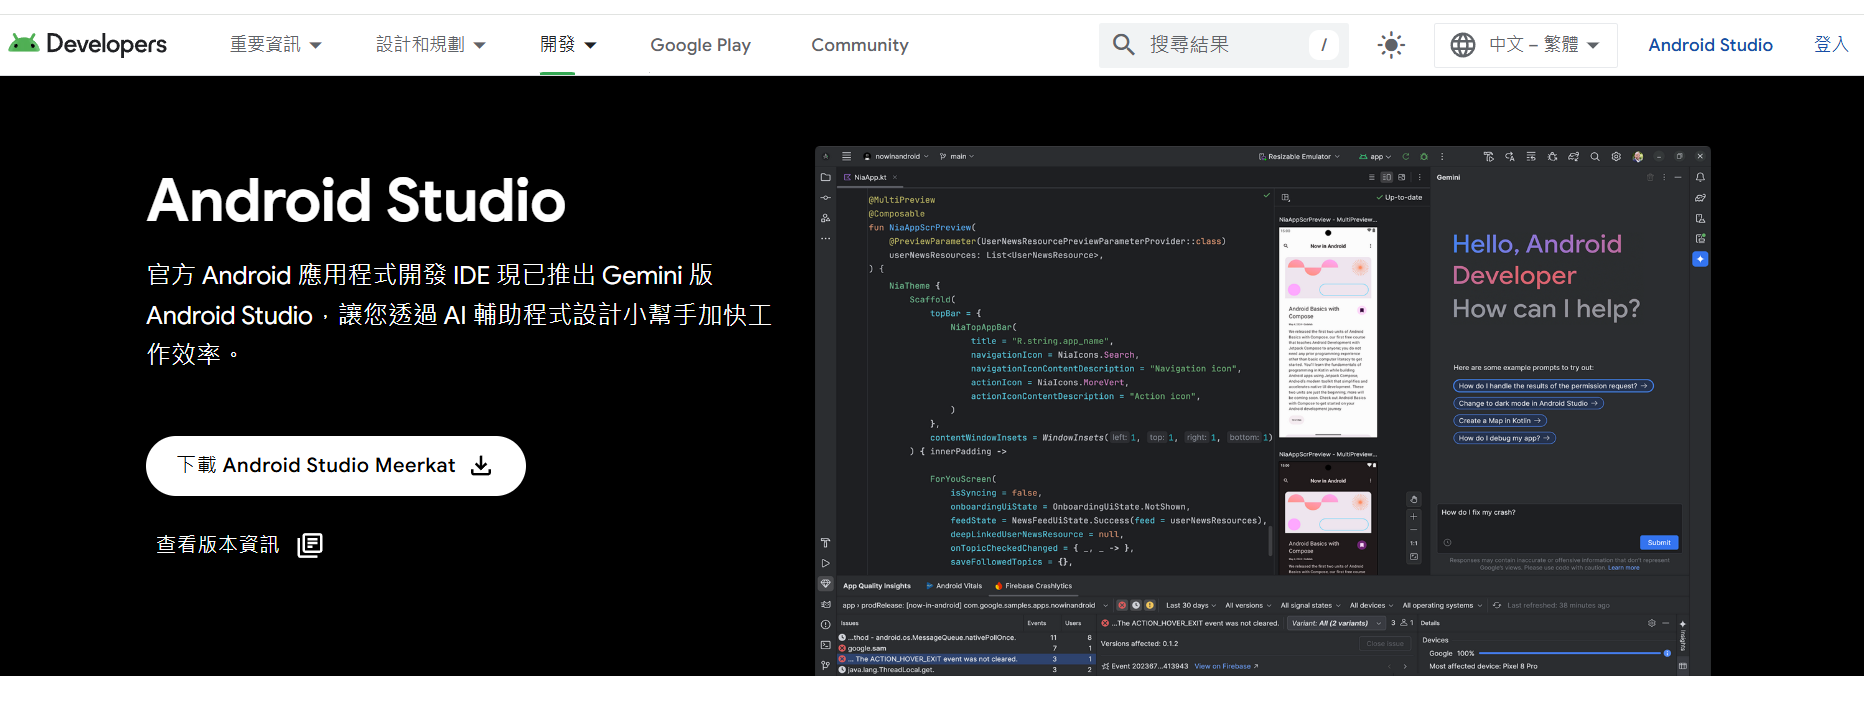Open the Community tab
The height and width of the screenshot is (720, 1864).
[859, 45]
